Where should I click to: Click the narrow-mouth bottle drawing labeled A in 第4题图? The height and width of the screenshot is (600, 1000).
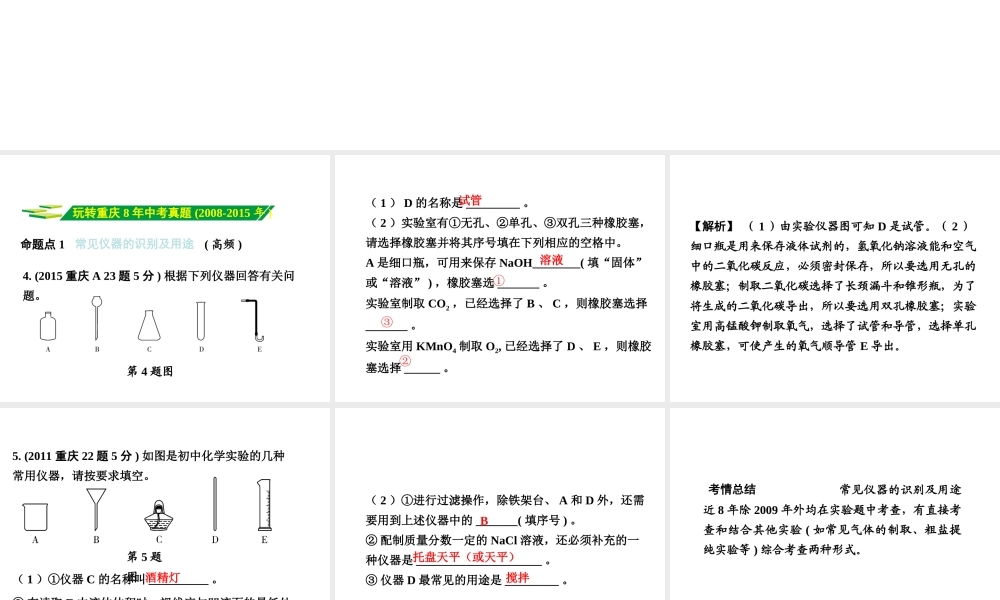(x=48, y=326)
